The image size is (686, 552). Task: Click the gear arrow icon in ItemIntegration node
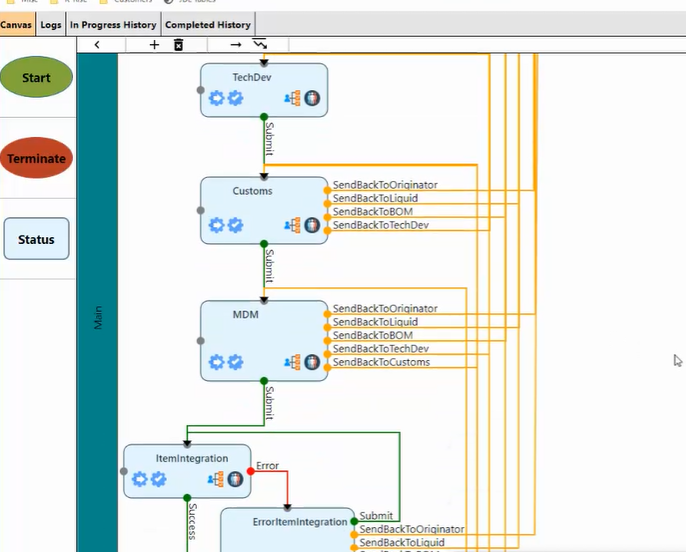tap(140, 479)
